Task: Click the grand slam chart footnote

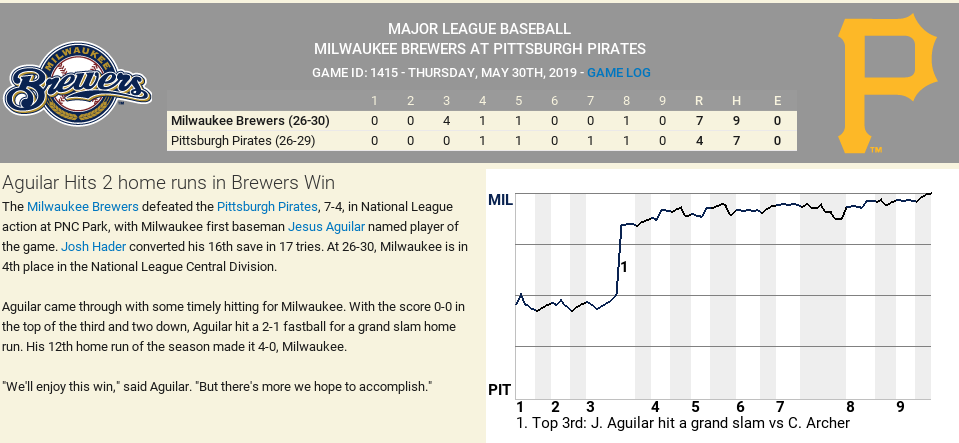Action: [x=683, y=424]
